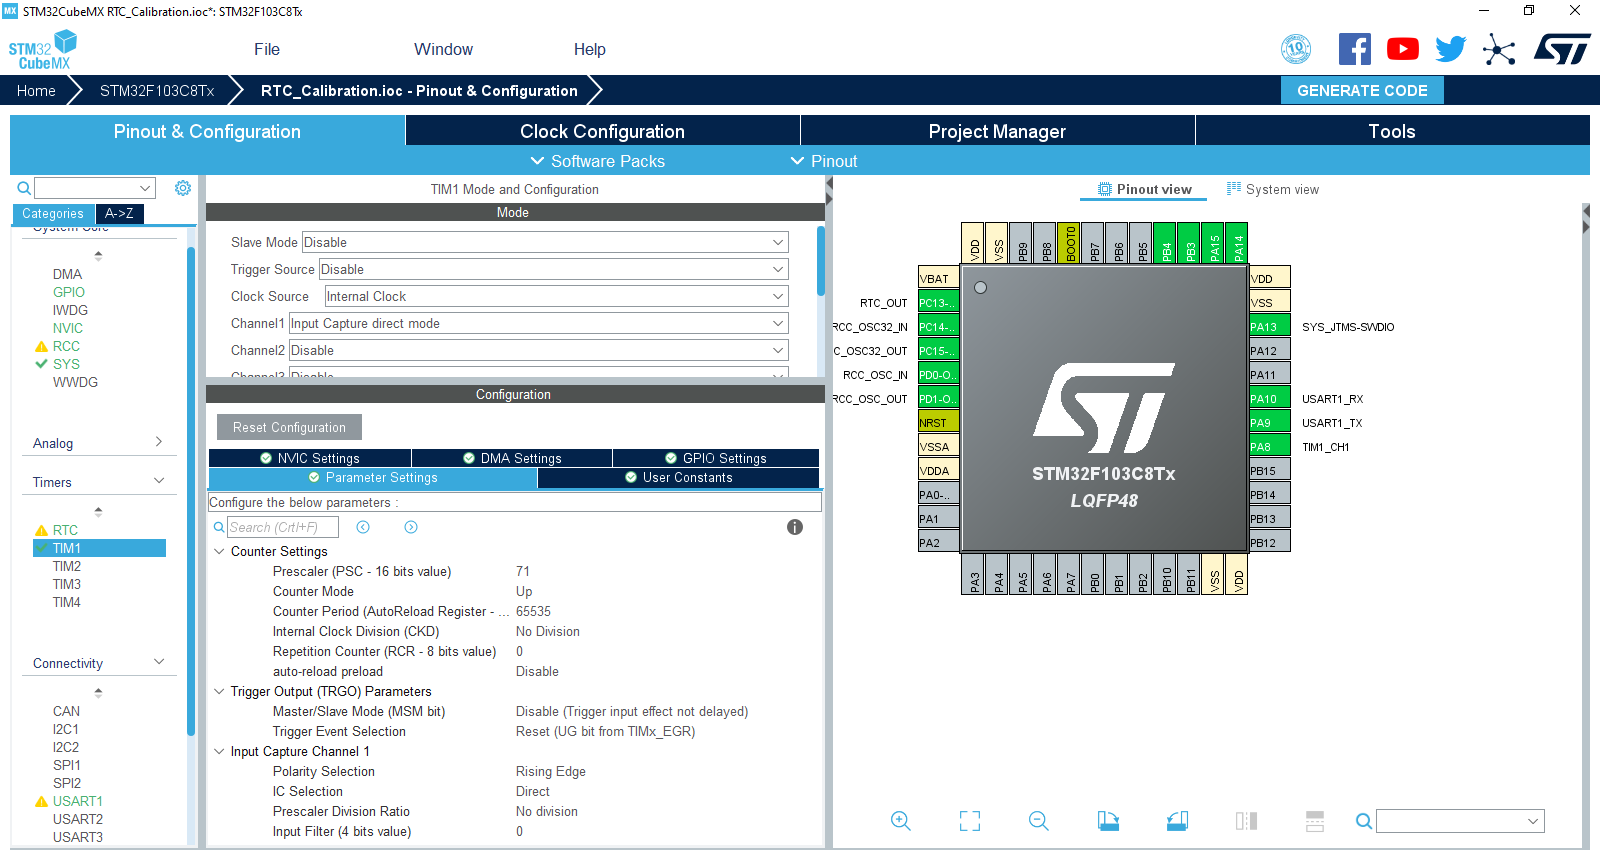Viewport: 1600px width, 860px height.
Task: Zoom in on the pinout view
Action: tap(901, 821)
